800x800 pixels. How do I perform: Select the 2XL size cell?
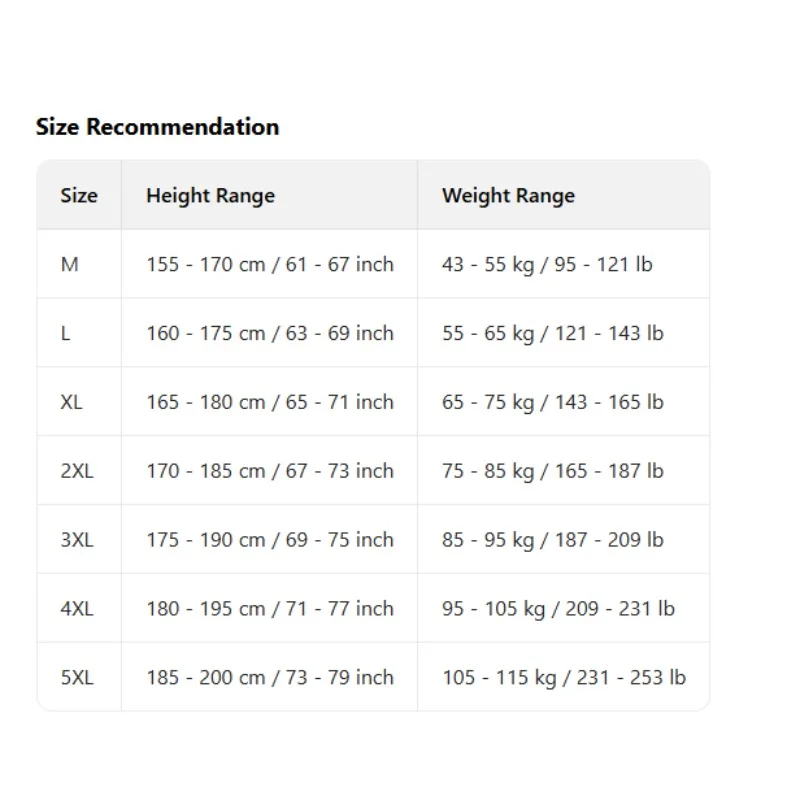pyautogui.click(x=77, y=471)
